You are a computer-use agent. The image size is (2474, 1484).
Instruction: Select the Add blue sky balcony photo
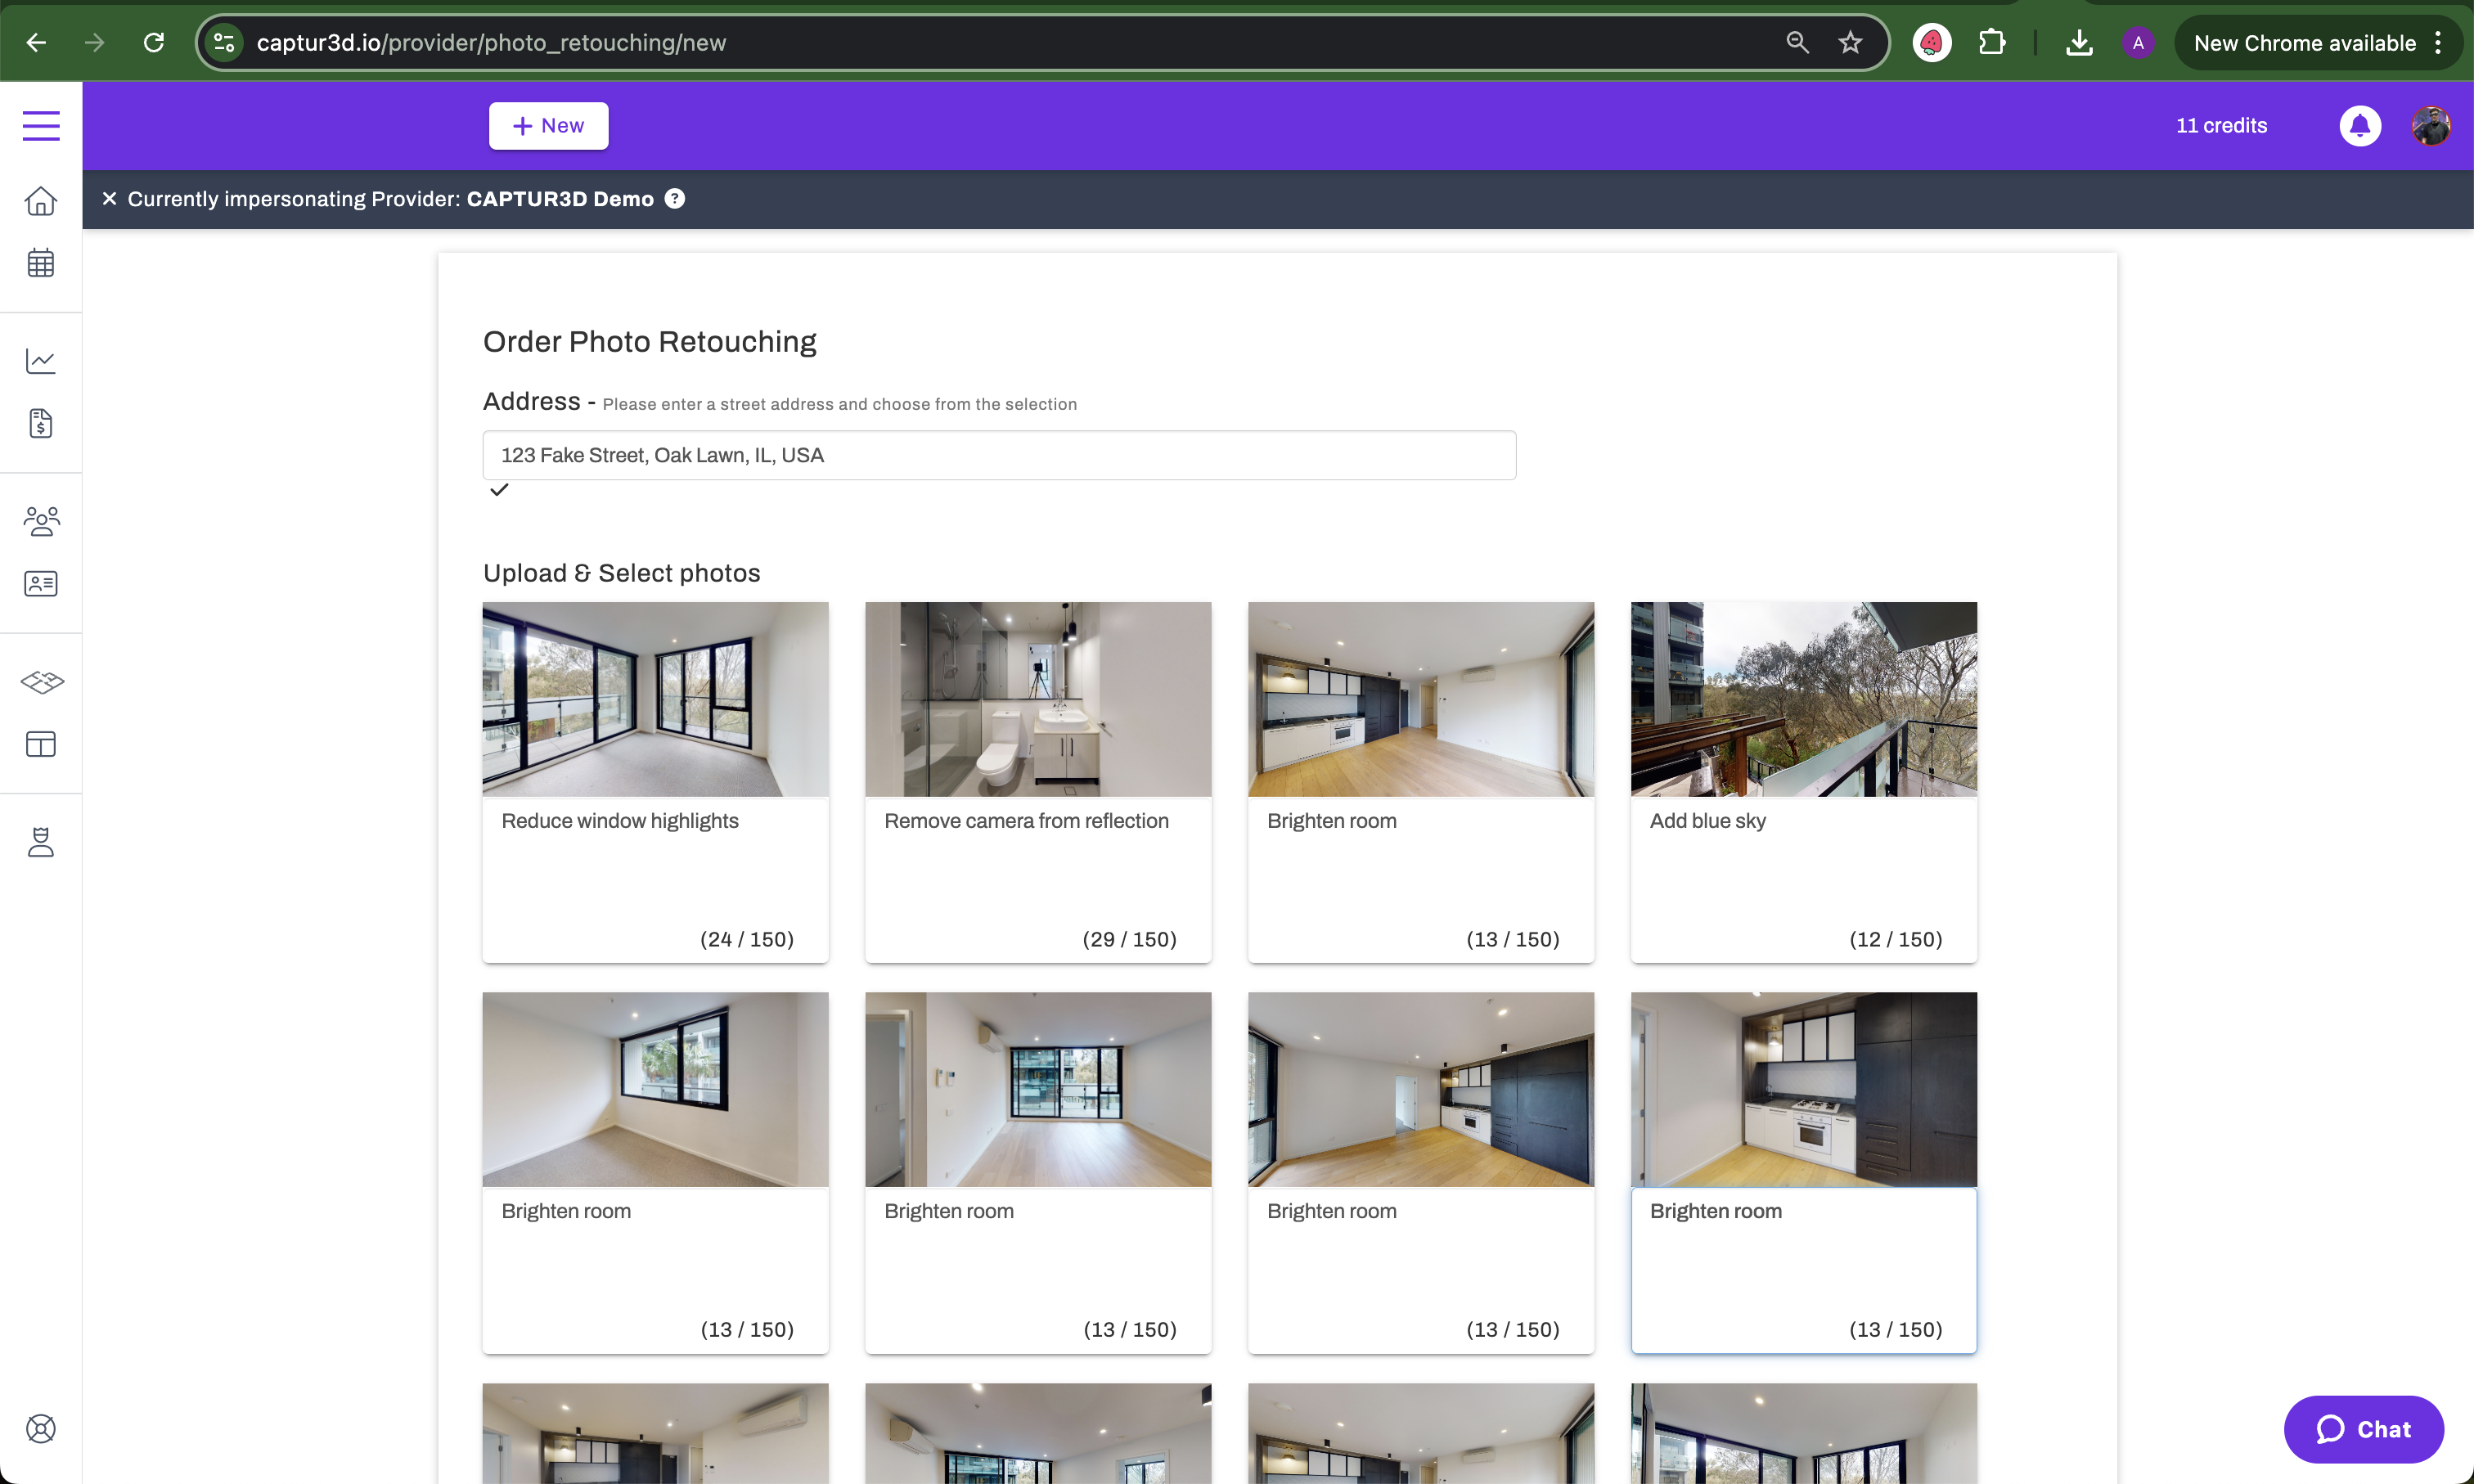coord(1803,699)
